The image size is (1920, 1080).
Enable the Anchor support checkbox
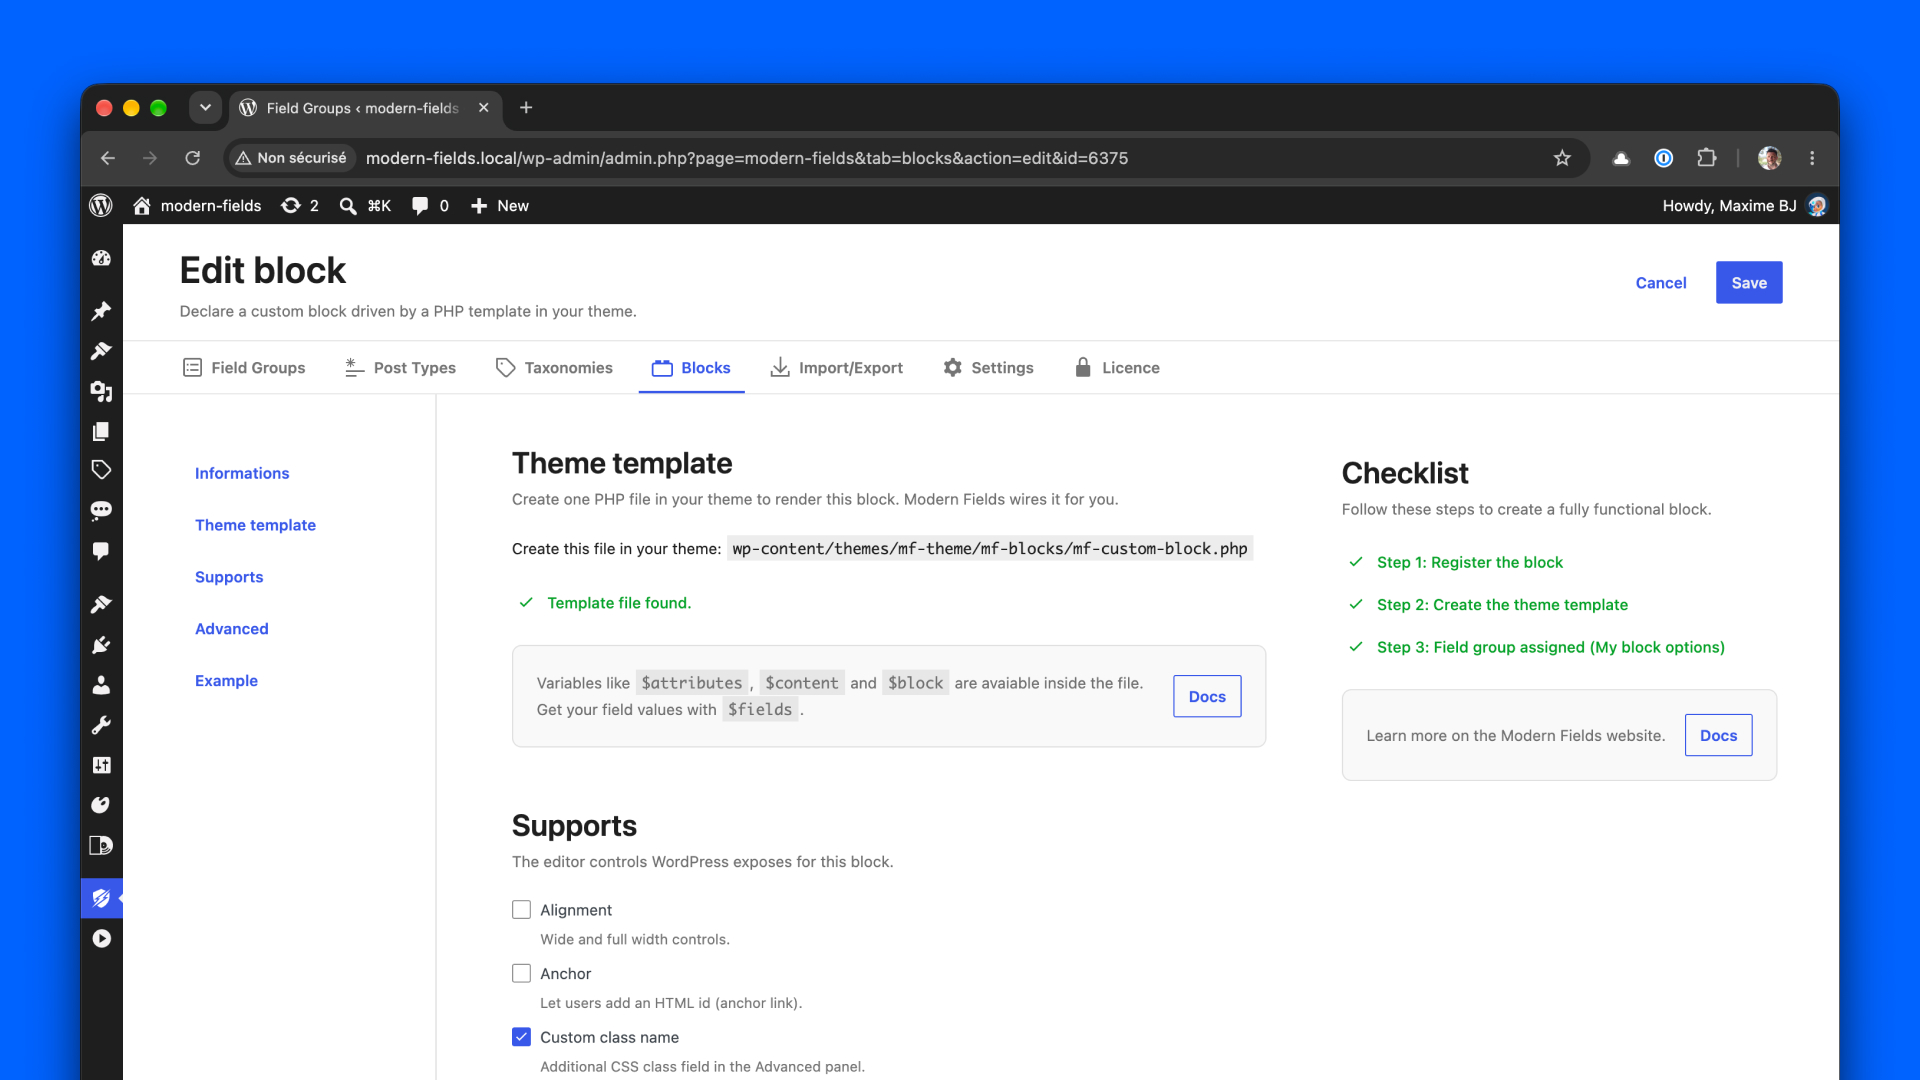point(521,973)
